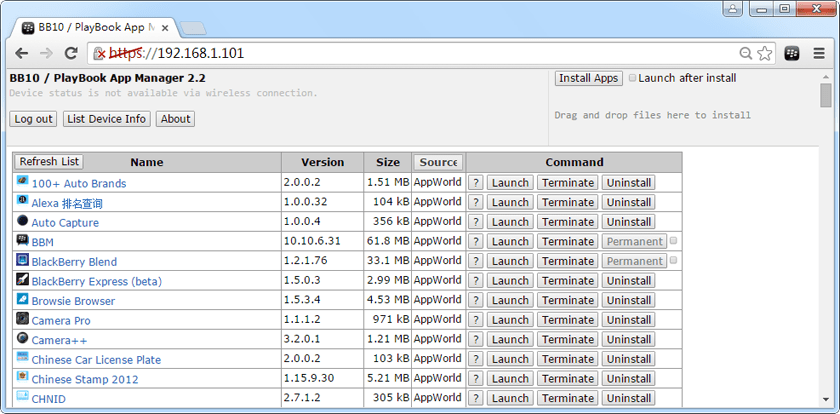Screen dimensions: 840x414
Task: Launch Camera++
Action: click(x=510, y=340)
